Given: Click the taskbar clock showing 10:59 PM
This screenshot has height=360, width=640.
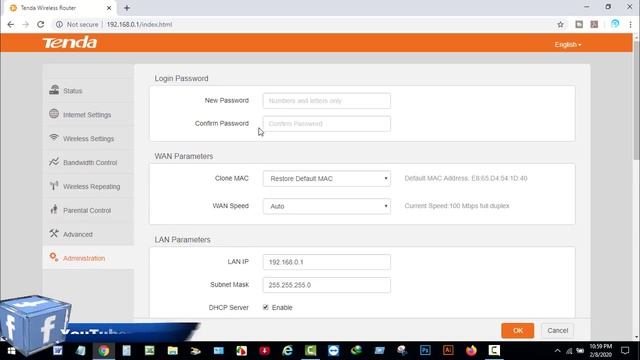Looking at the screenshot, I should click(x=600, y=351).
